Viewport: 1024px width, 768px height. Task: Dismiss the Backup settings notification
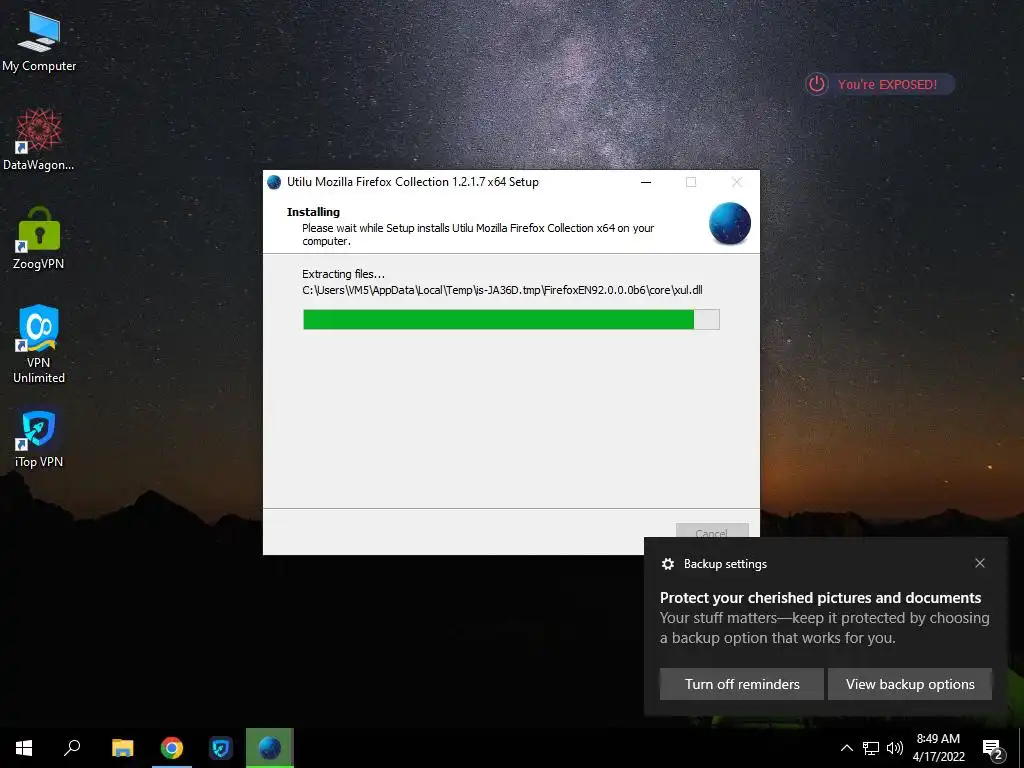pyautogui.click(x=980, y=563)
